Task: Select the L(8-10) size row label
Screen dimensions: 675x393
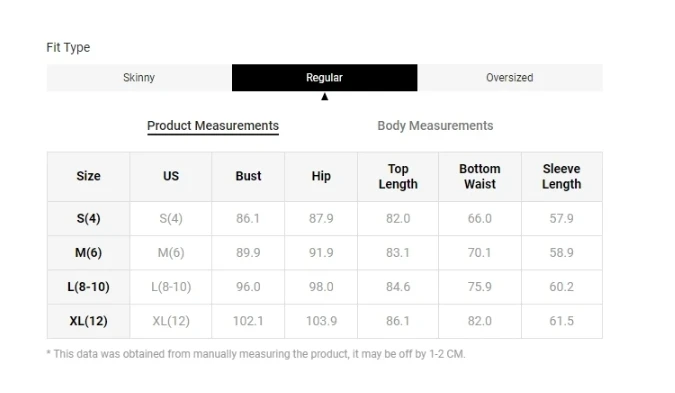Action: (x=88, y=287)
